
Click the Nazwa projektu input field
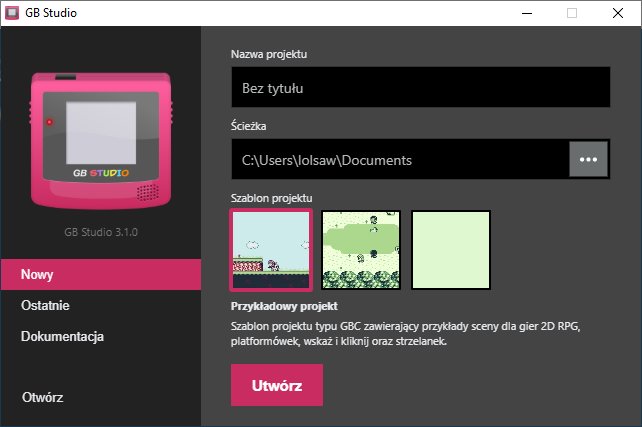(x=420, y=88)
